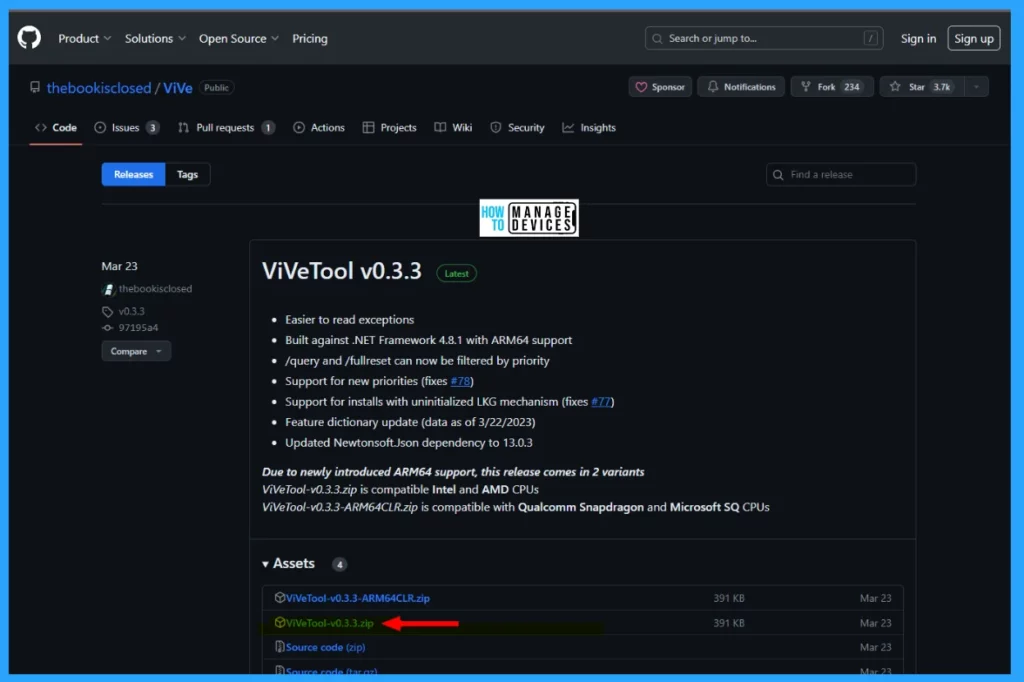Switch to the Projects tab
Viewport: 1024px width, 682px height.
(389, 127)
